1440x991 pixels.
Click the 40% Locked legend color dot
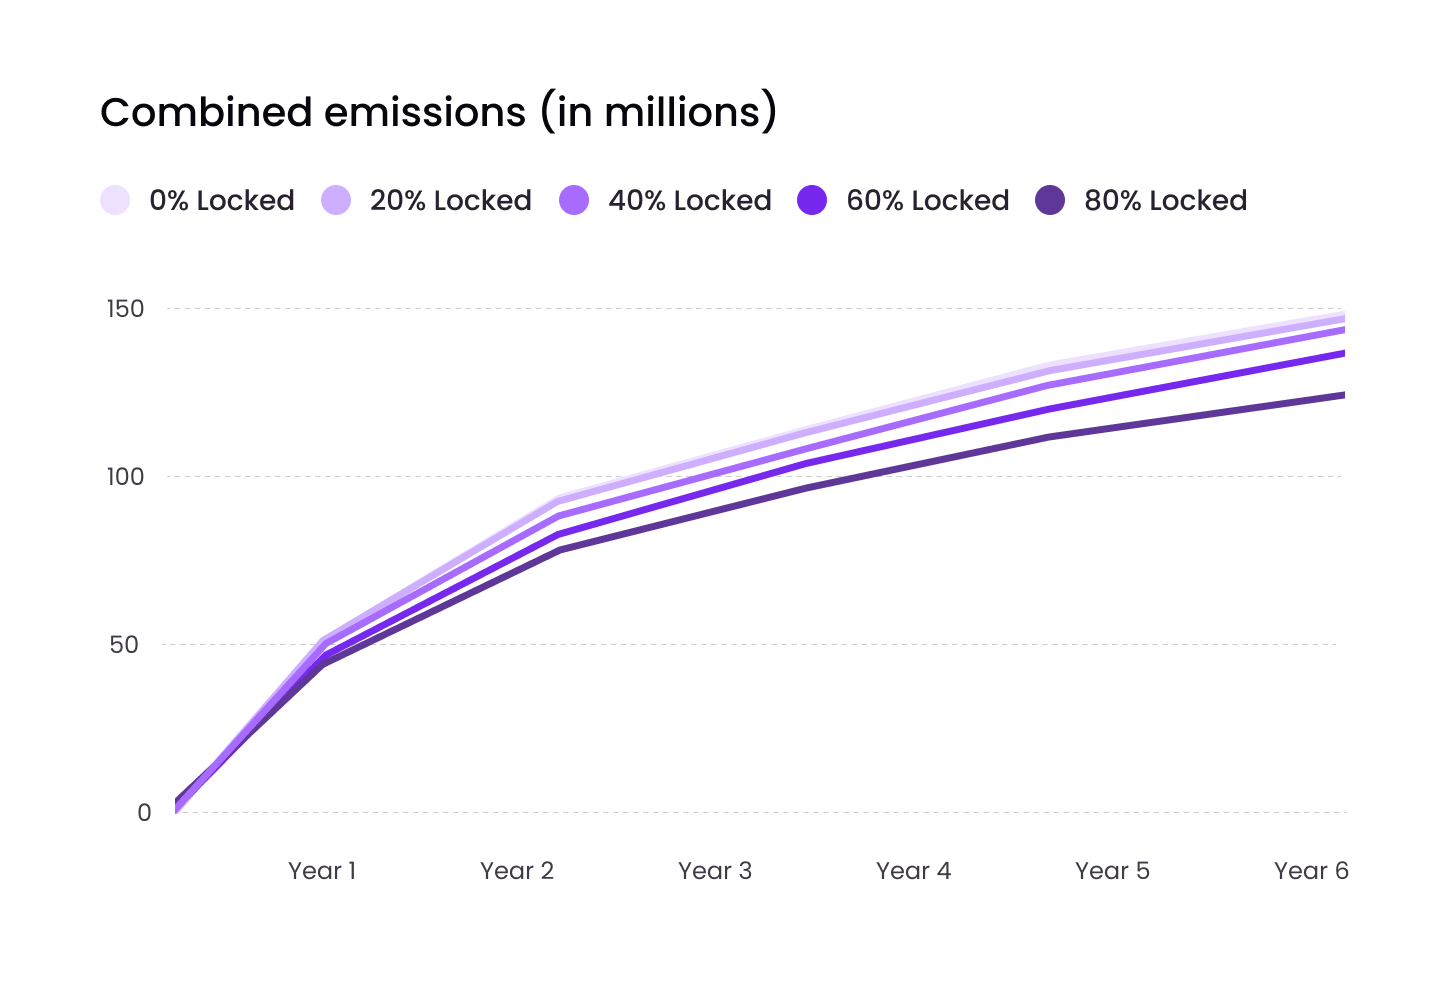(574, 200)
